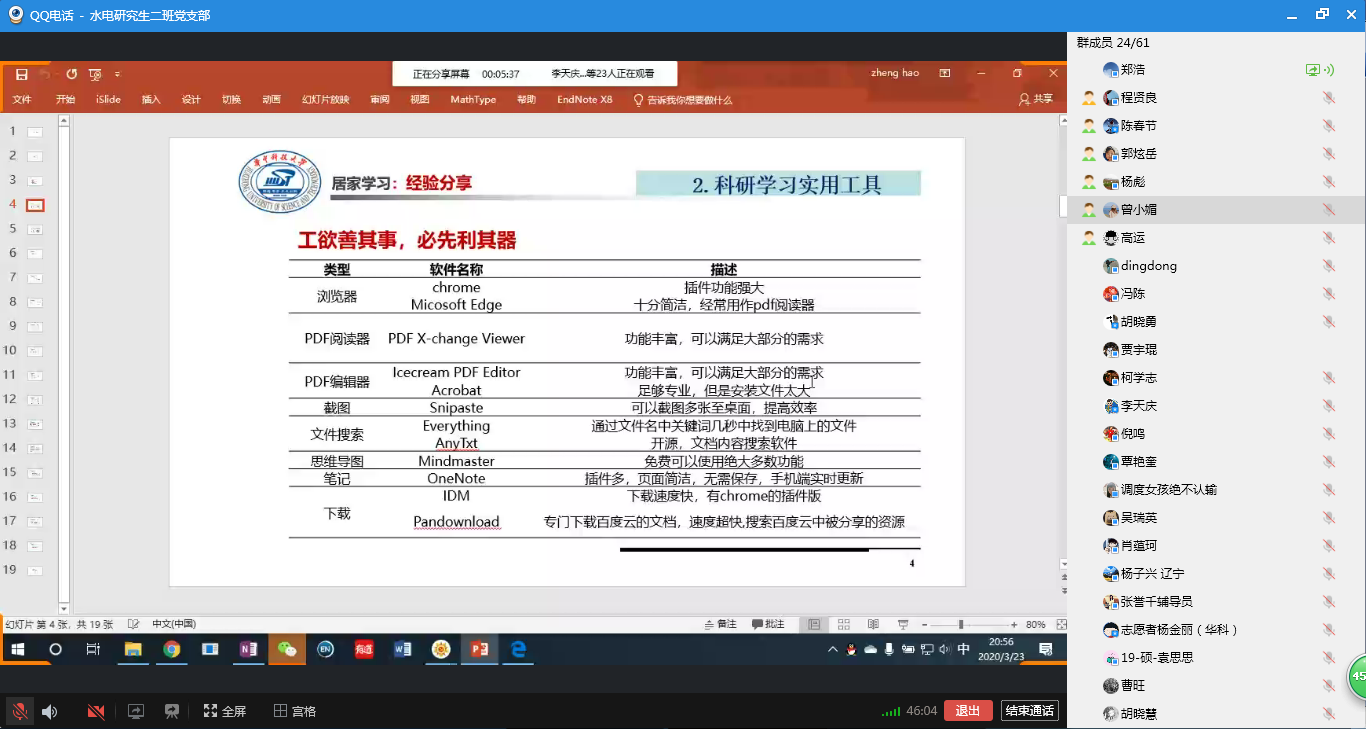Open WeChat from the taskbar
Viewport: 1366px width, 729px height.
[287, 649]
